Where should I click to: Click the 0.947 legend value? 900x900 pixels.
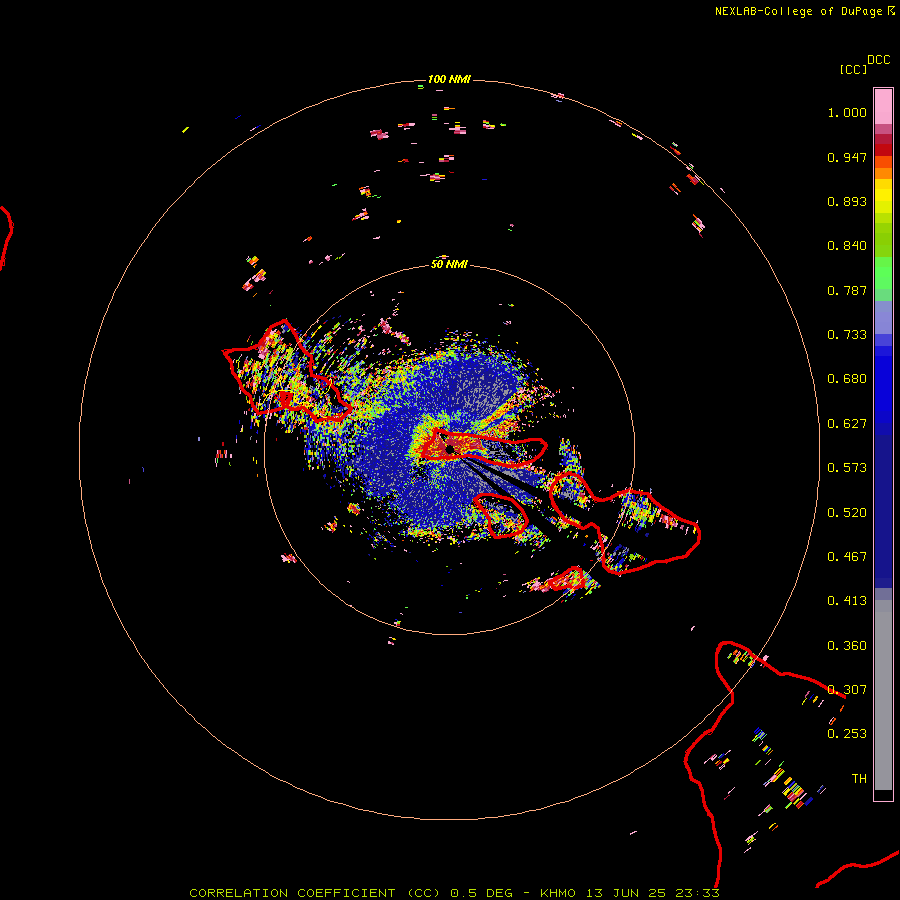(x=847, y=157)
